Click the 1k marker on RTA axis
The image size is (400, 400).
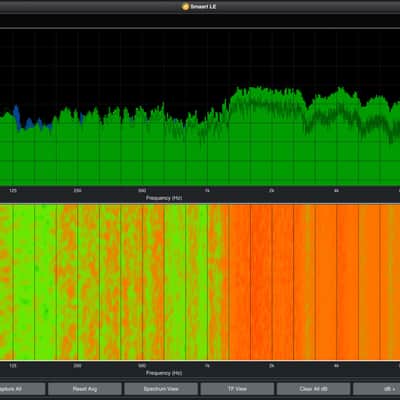point(207,191)
